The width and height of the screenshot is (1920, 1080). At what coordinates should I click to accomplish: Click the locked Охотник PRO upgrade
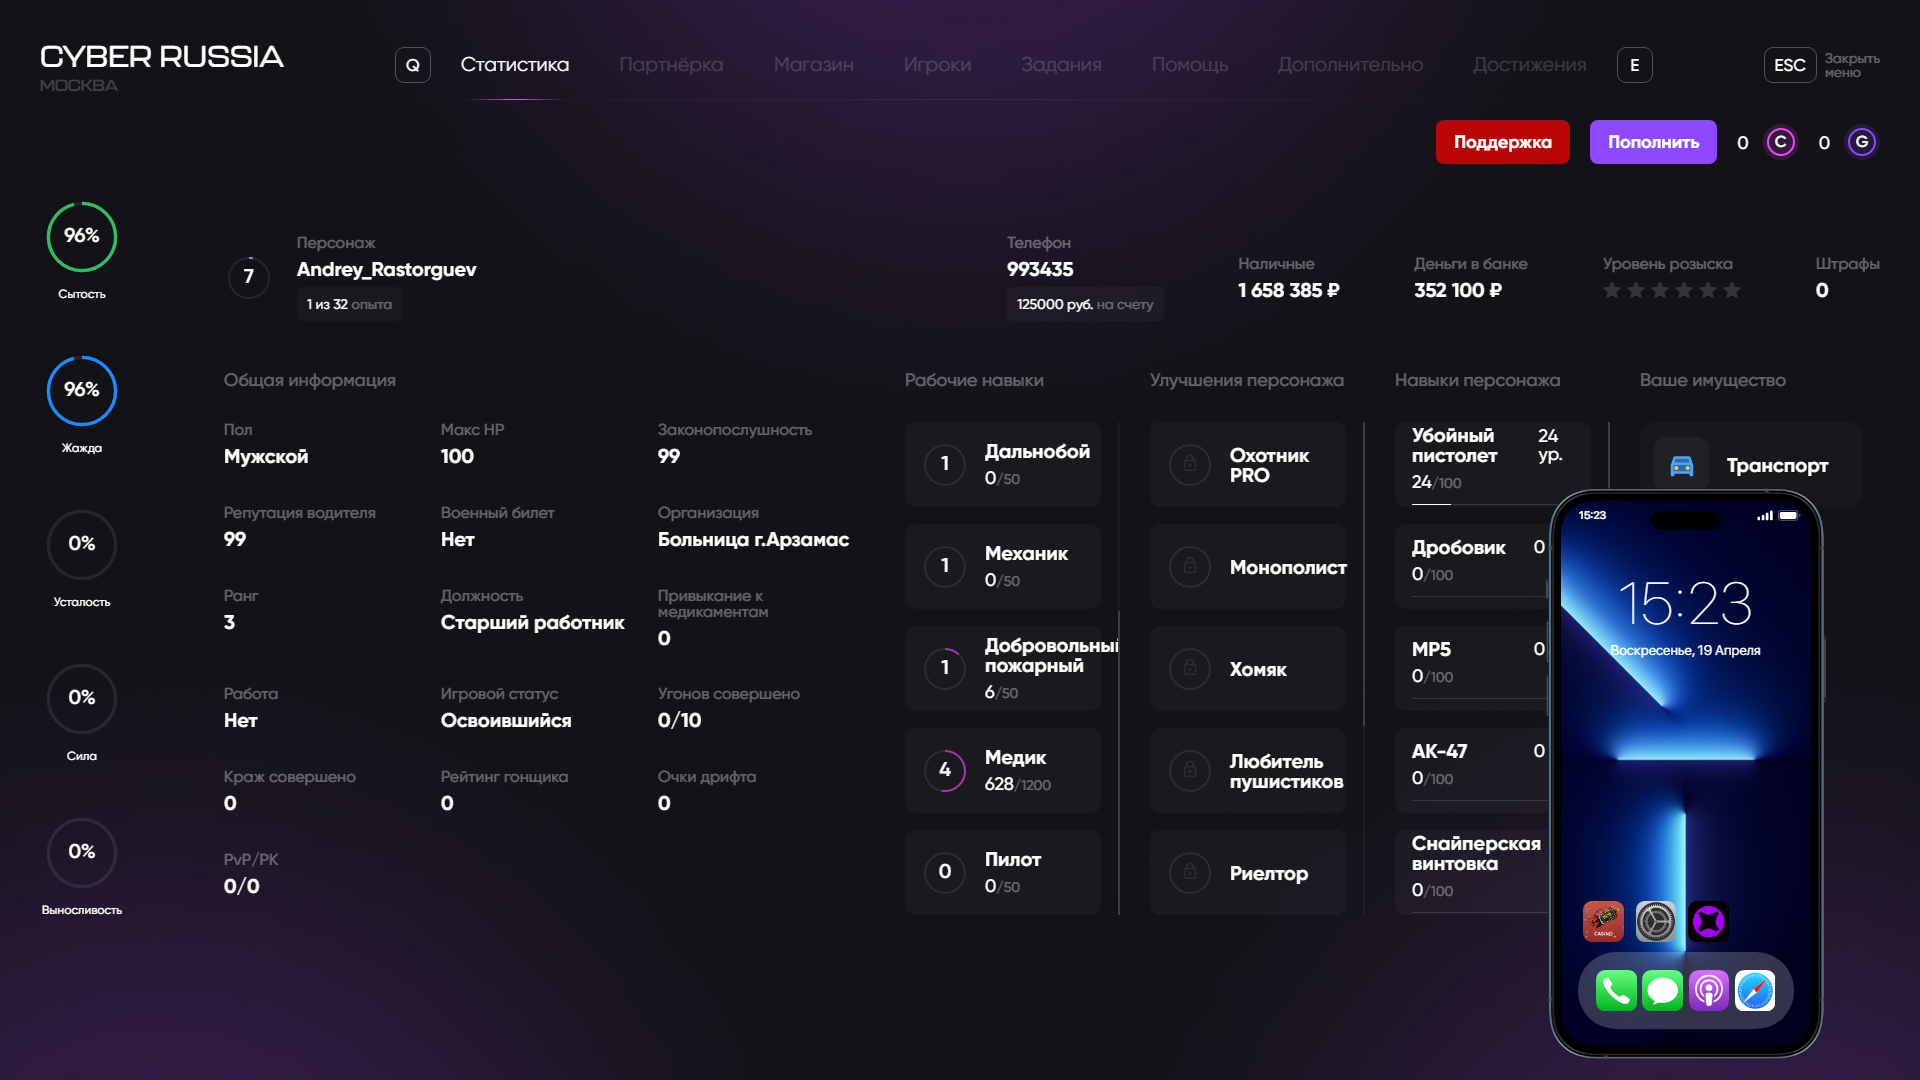pyautogui.click(x=1247, y=465)
